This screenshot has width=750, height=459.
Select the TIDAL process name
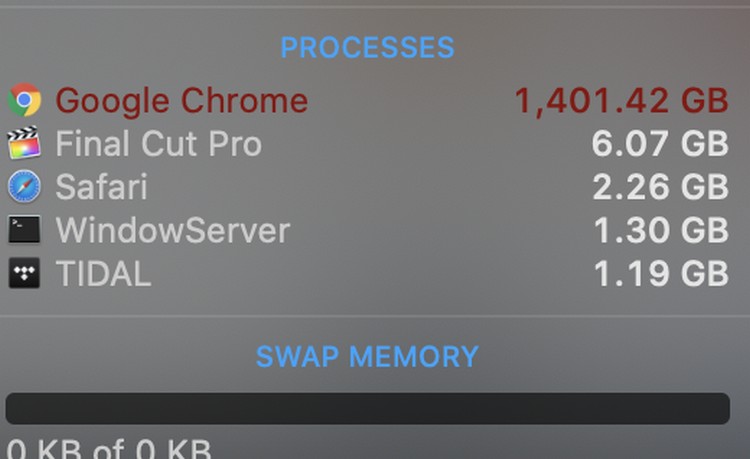[103, 273]
